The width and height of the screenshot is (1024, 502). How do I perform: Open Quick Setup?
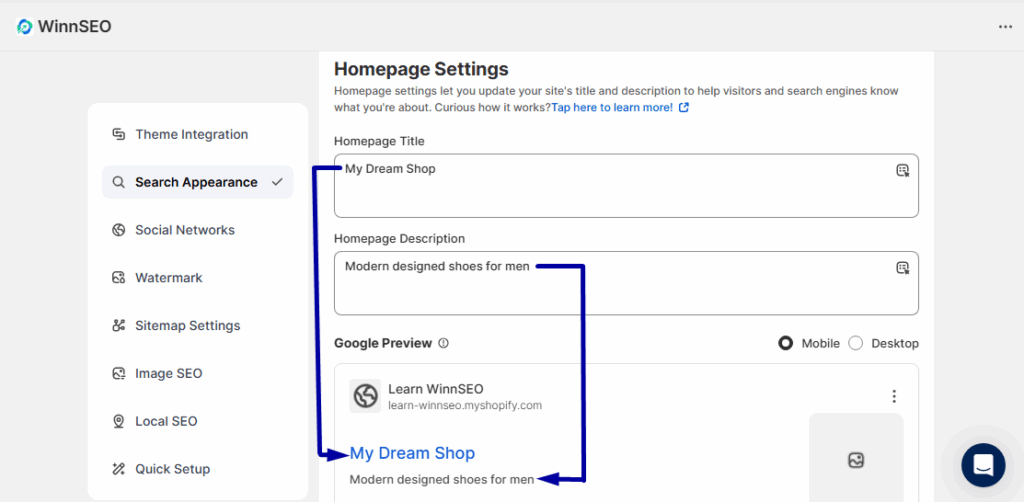point(198,469)
